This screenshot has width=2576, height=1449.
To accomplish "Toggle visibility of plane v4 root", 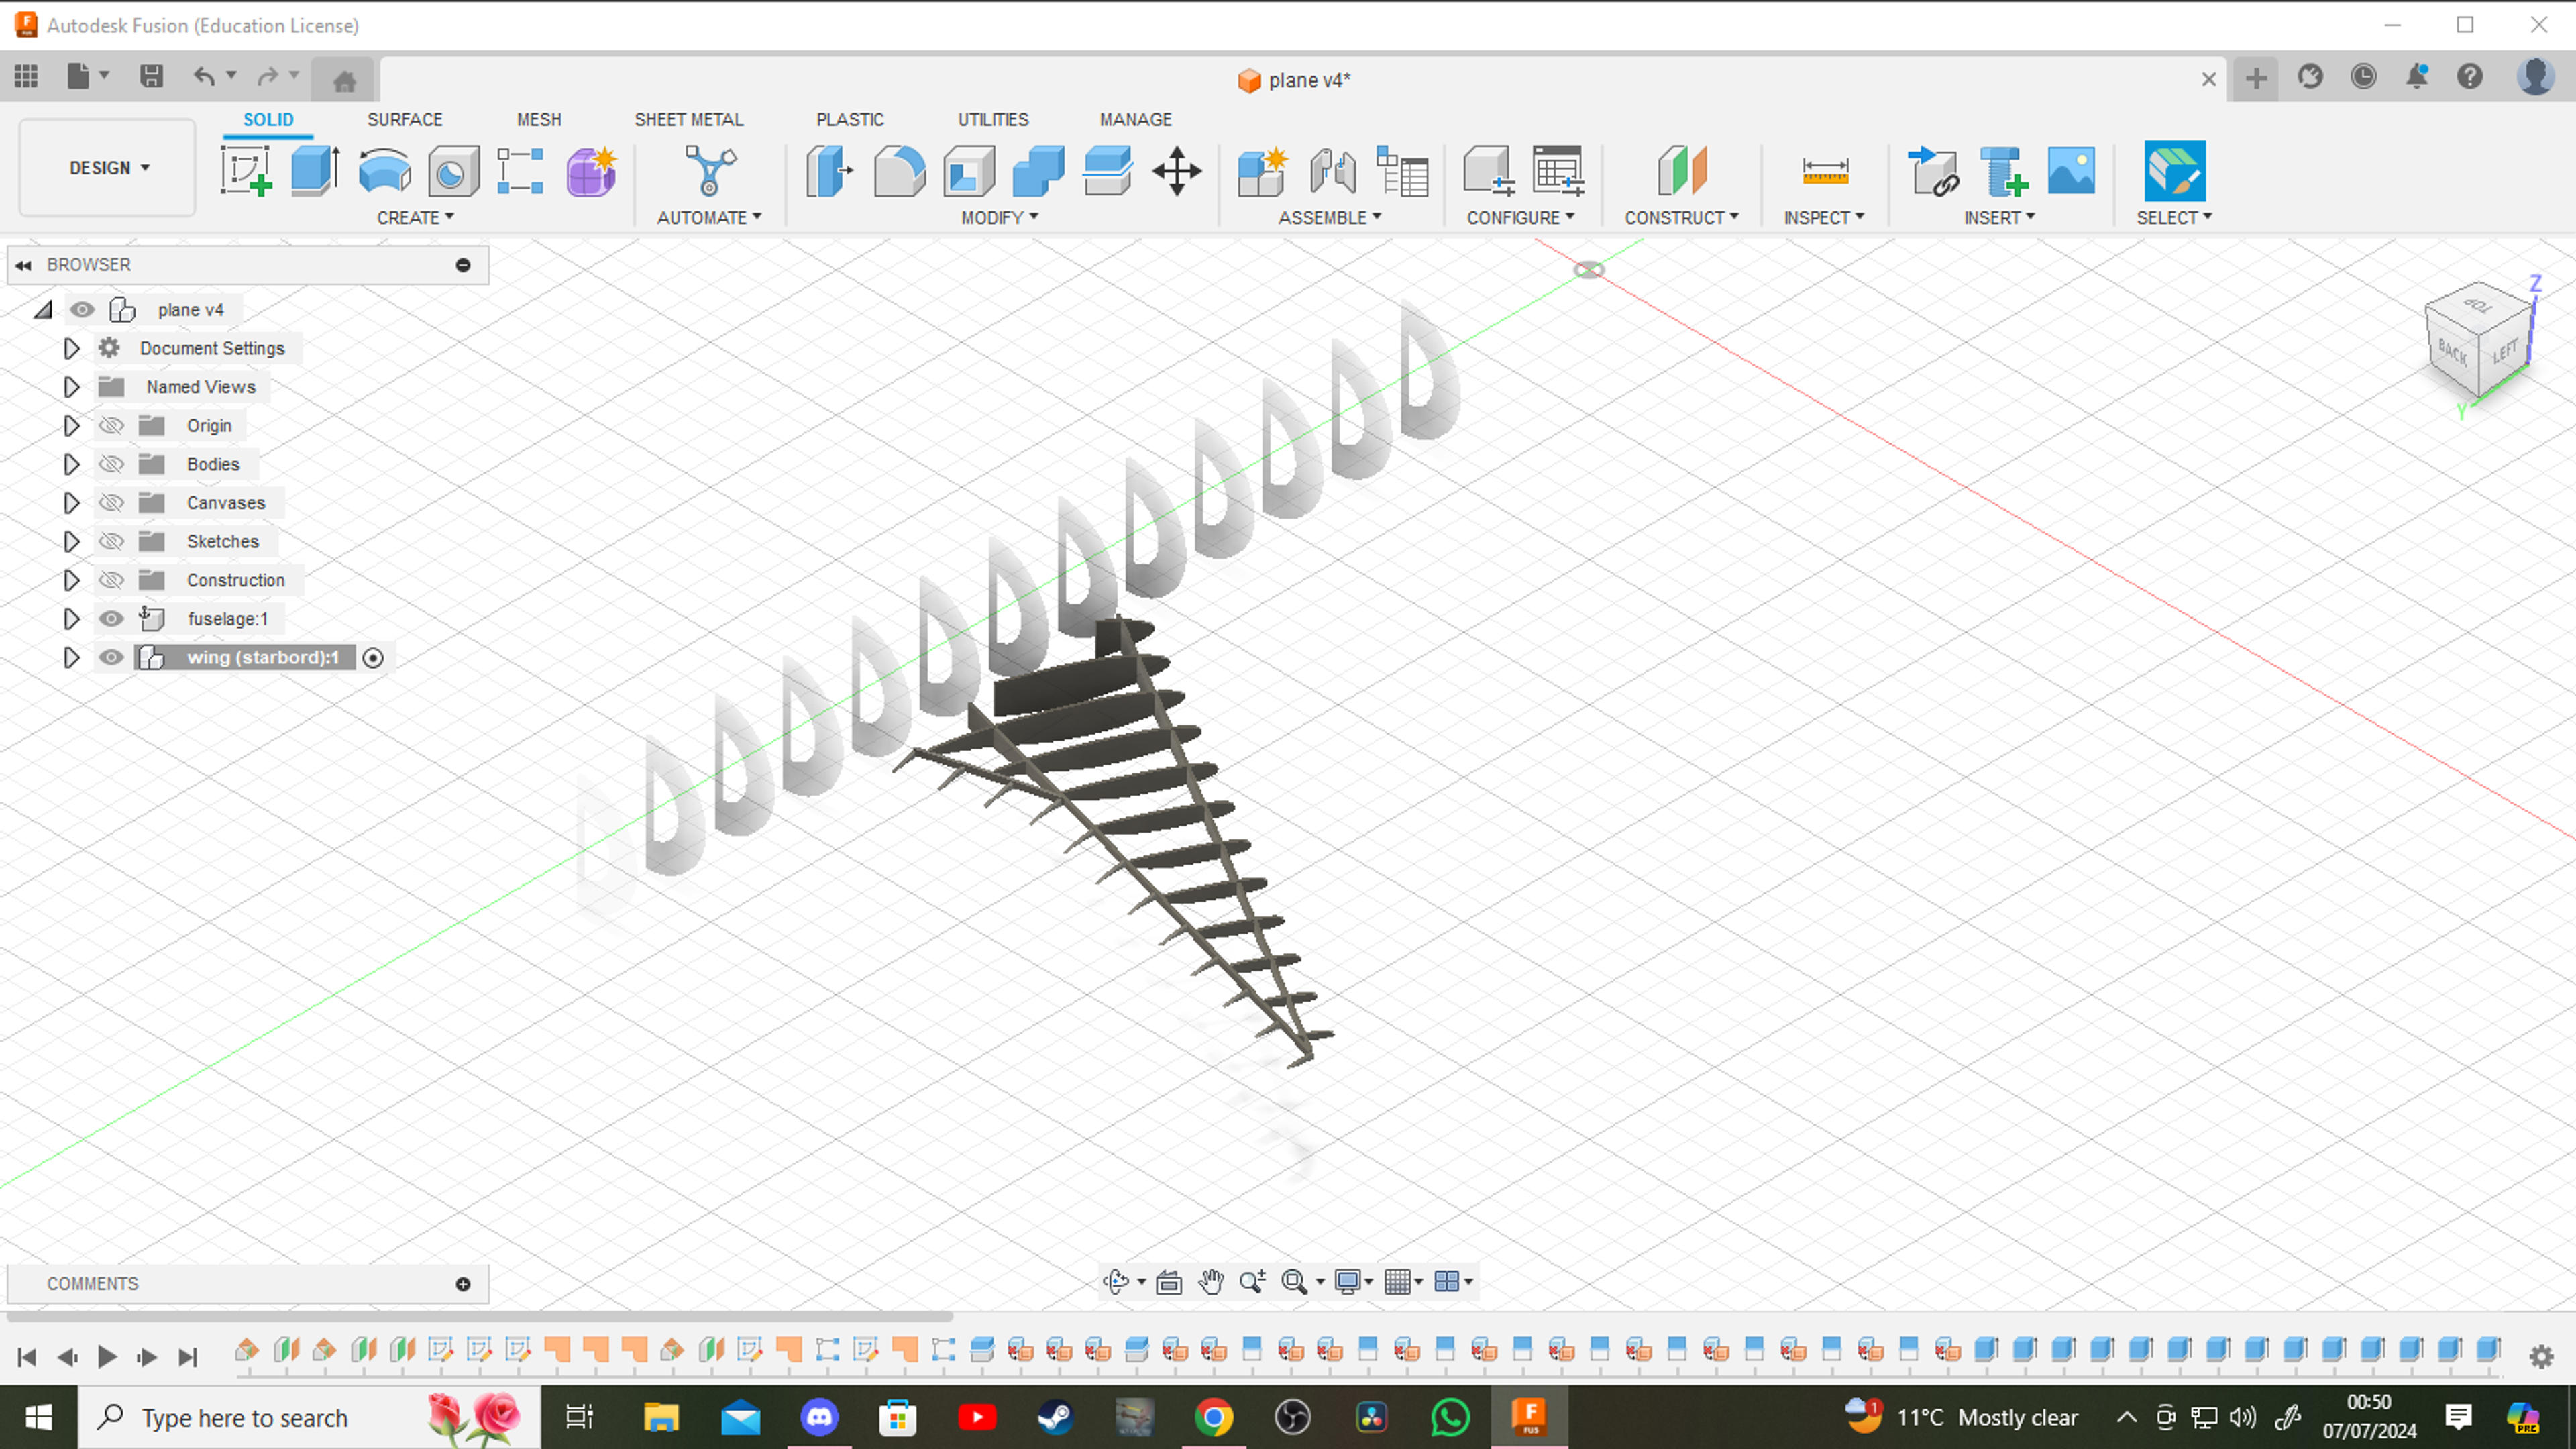I will click(x=82, y=310).
